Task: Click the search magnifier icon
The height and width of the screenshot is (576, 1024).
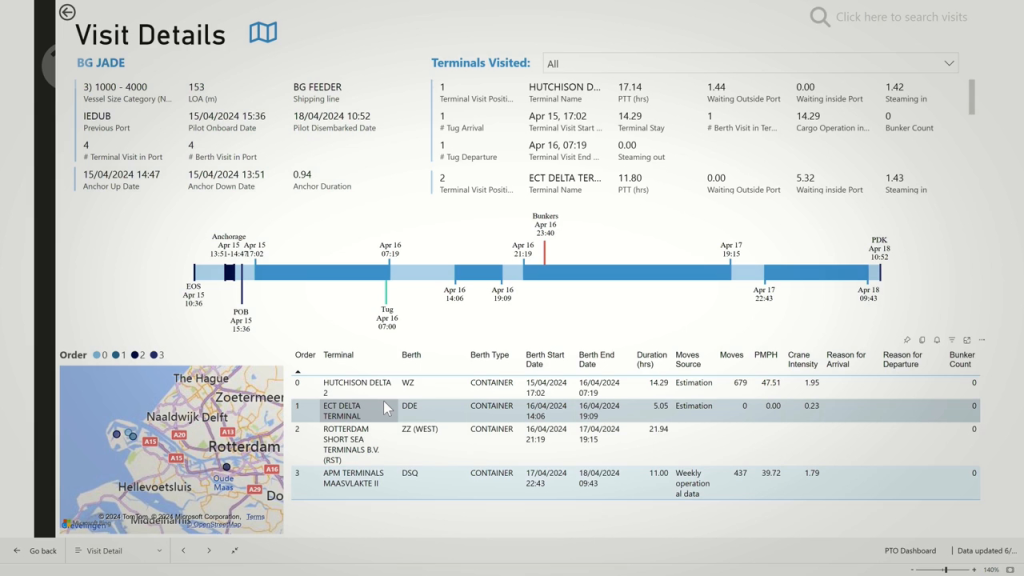Action: 820,17
